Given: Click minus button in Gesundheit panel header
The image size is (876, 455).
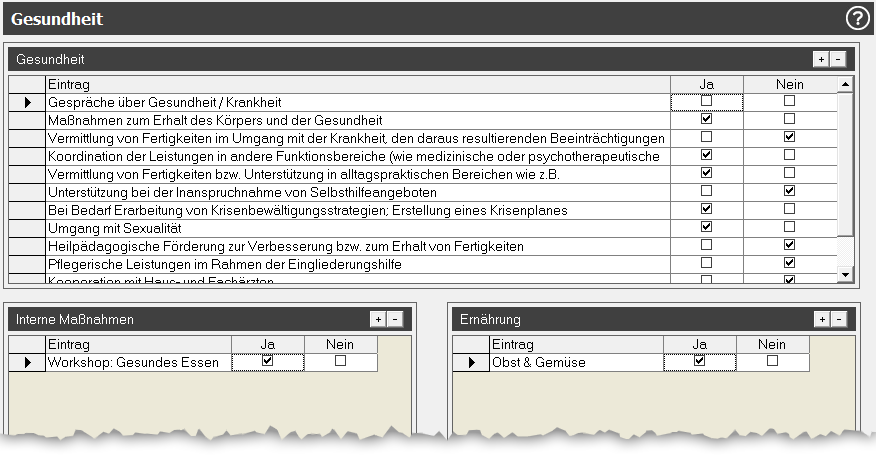Looking at the screenshot, I should [x=837, y=60].
